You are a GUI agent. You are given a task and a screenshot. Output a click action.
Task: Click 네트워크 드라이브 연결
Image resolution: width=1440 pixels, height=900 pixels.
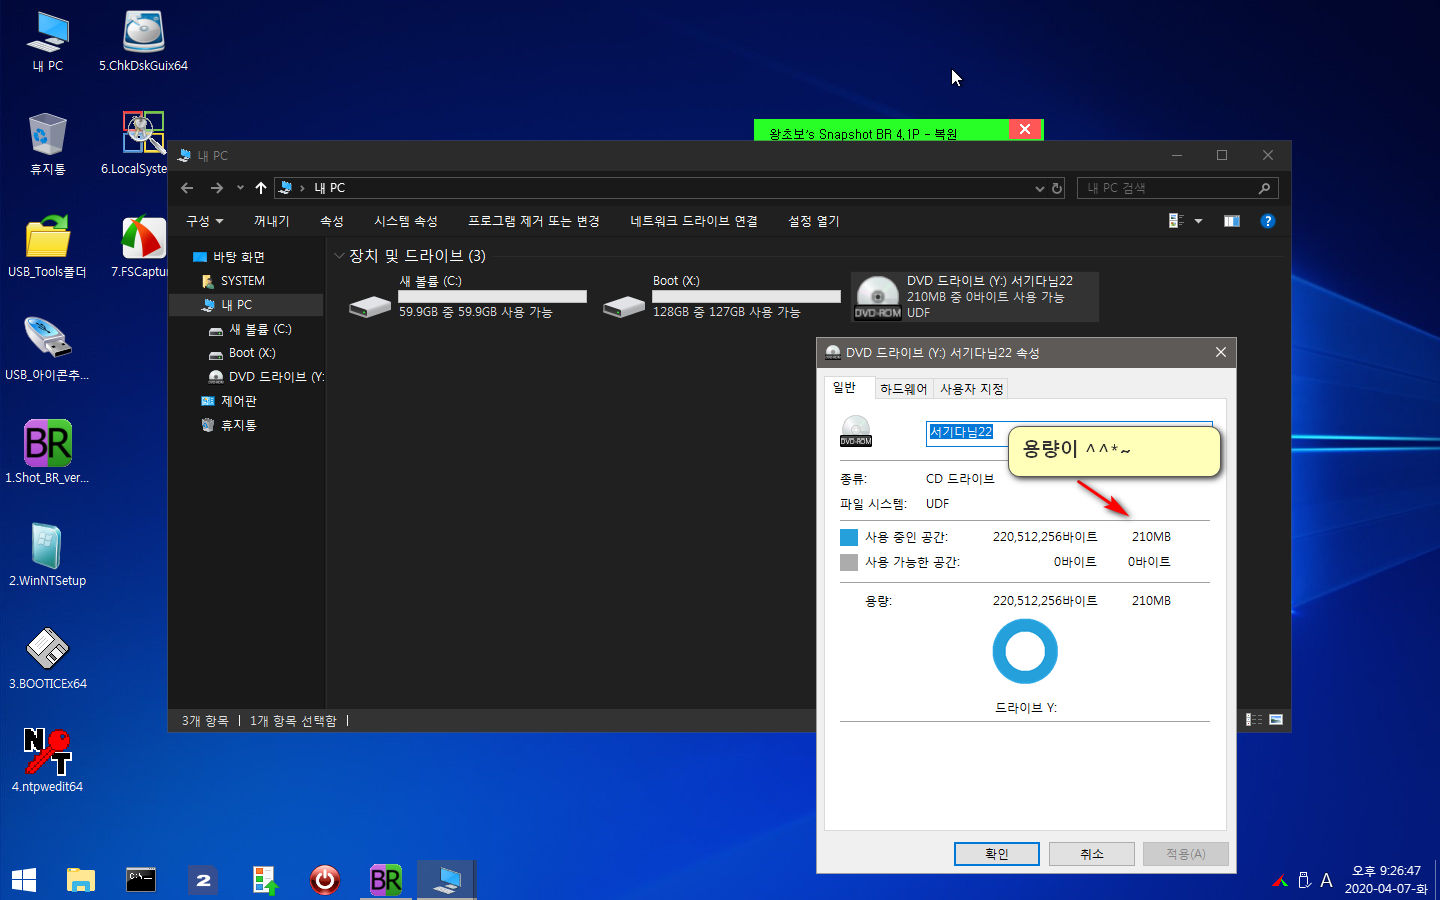693,221
